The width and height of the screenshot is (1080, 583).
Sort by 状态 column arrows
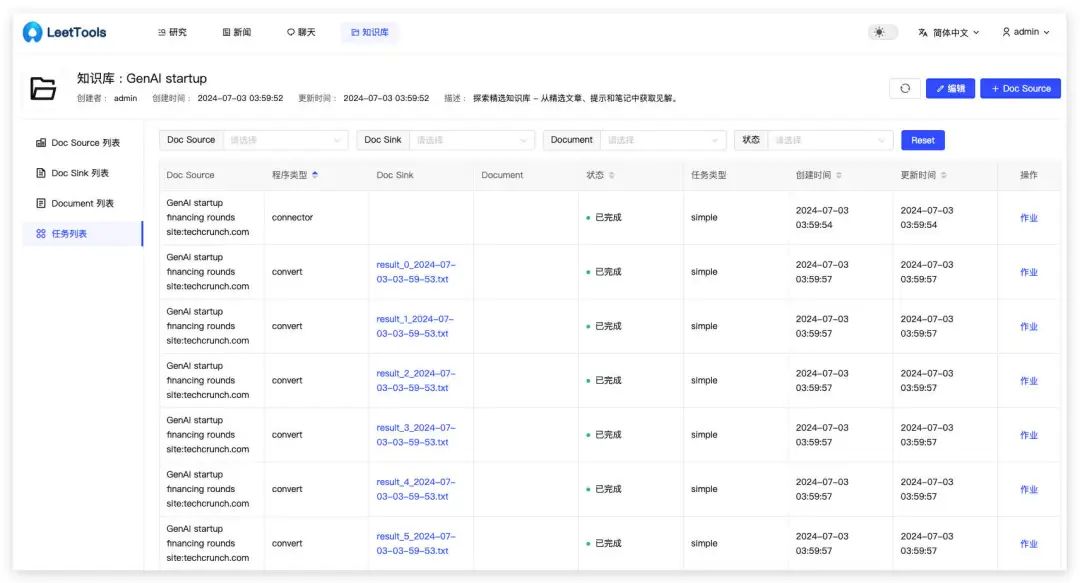(x=612, y=175)
